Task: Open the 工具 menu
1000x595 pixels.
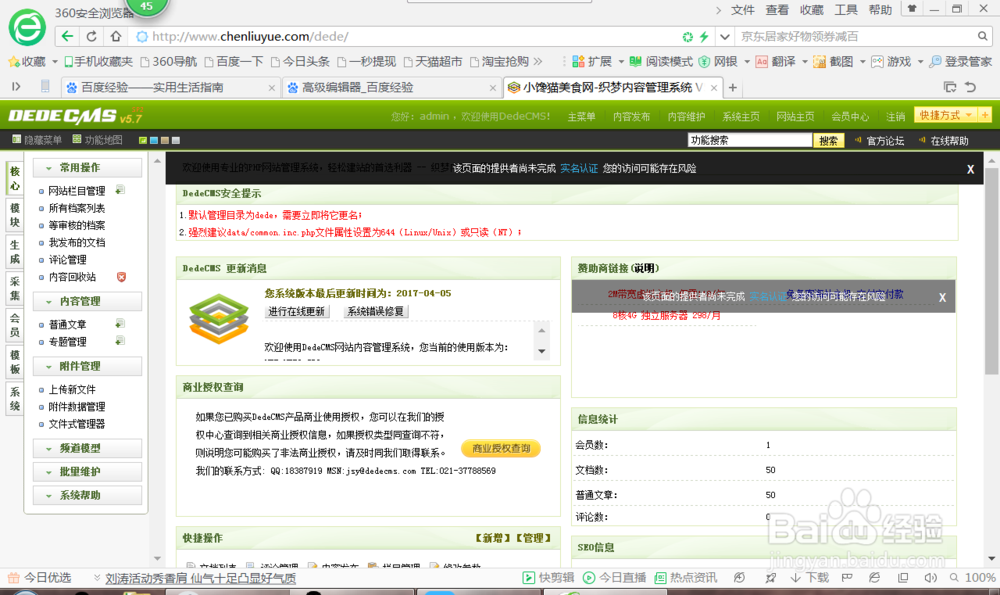Action: click(x=846, y=10)
